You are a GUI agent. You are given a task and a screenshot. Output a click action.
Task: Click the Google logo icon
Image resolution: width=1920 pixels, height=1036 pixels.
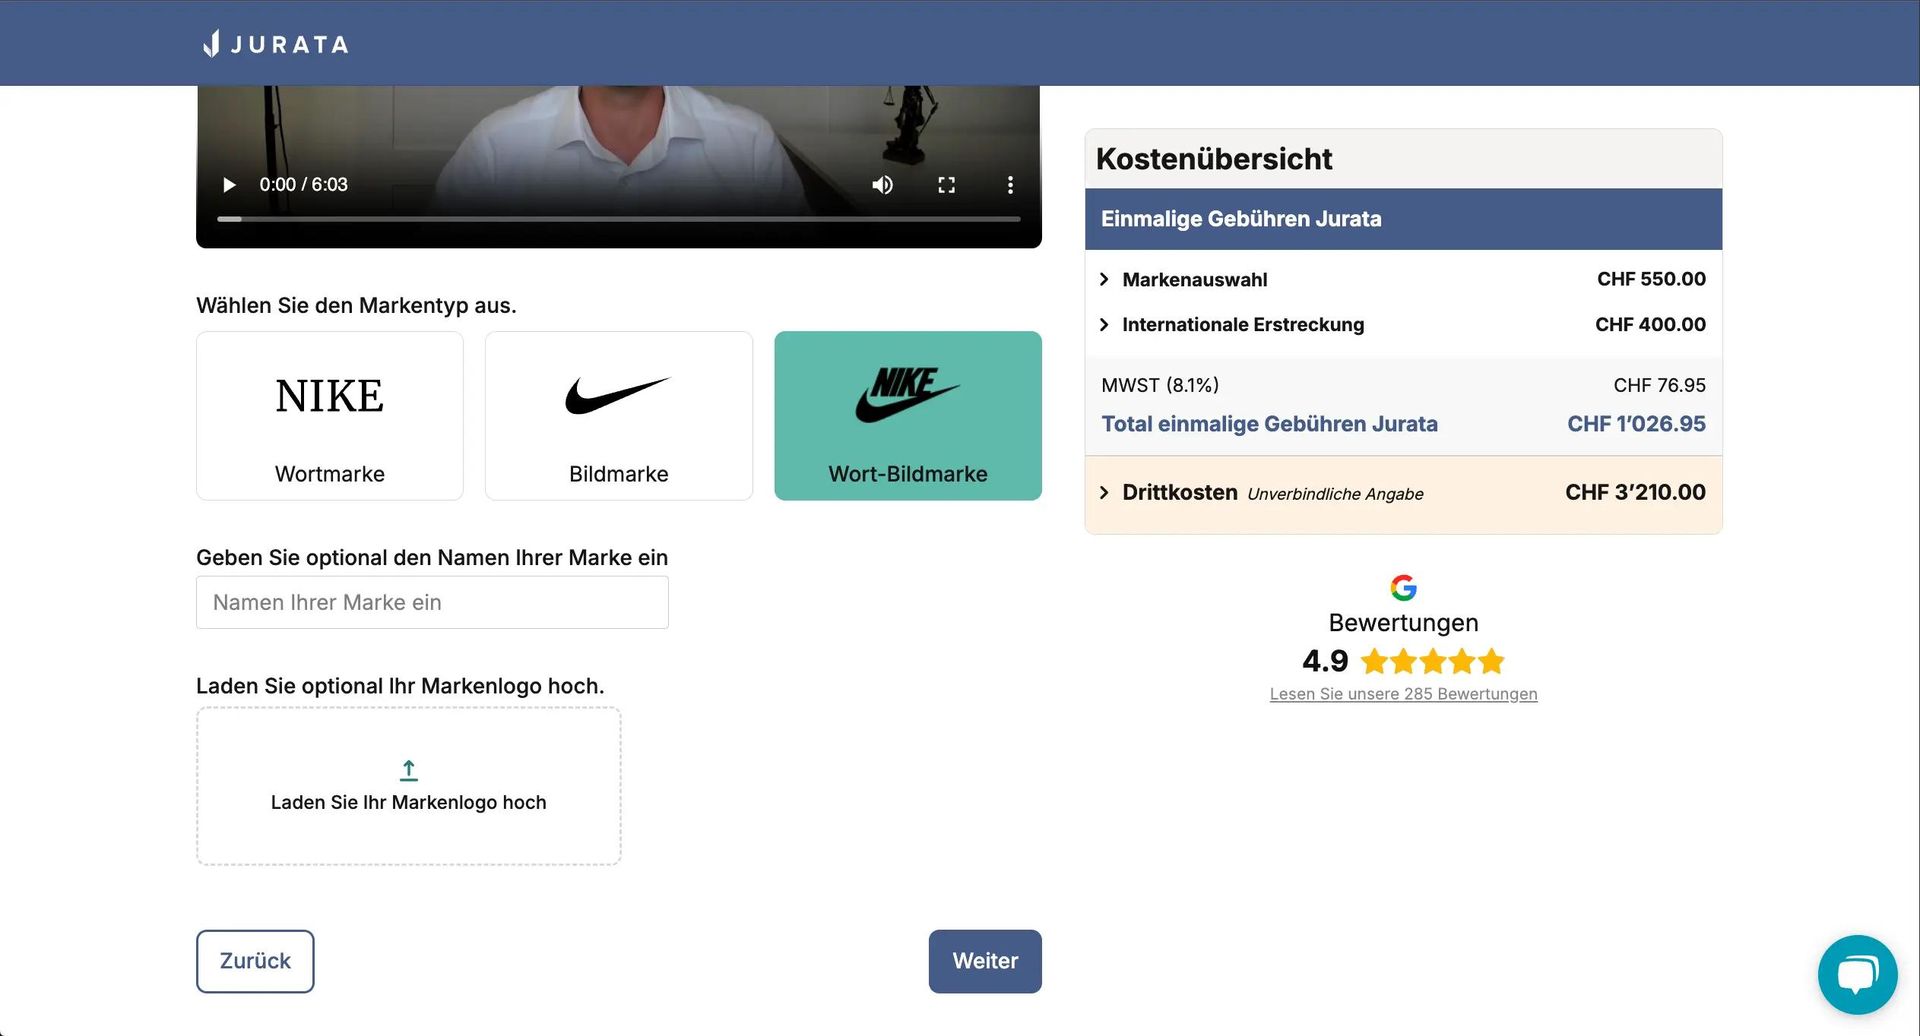tap(1403, 588)
